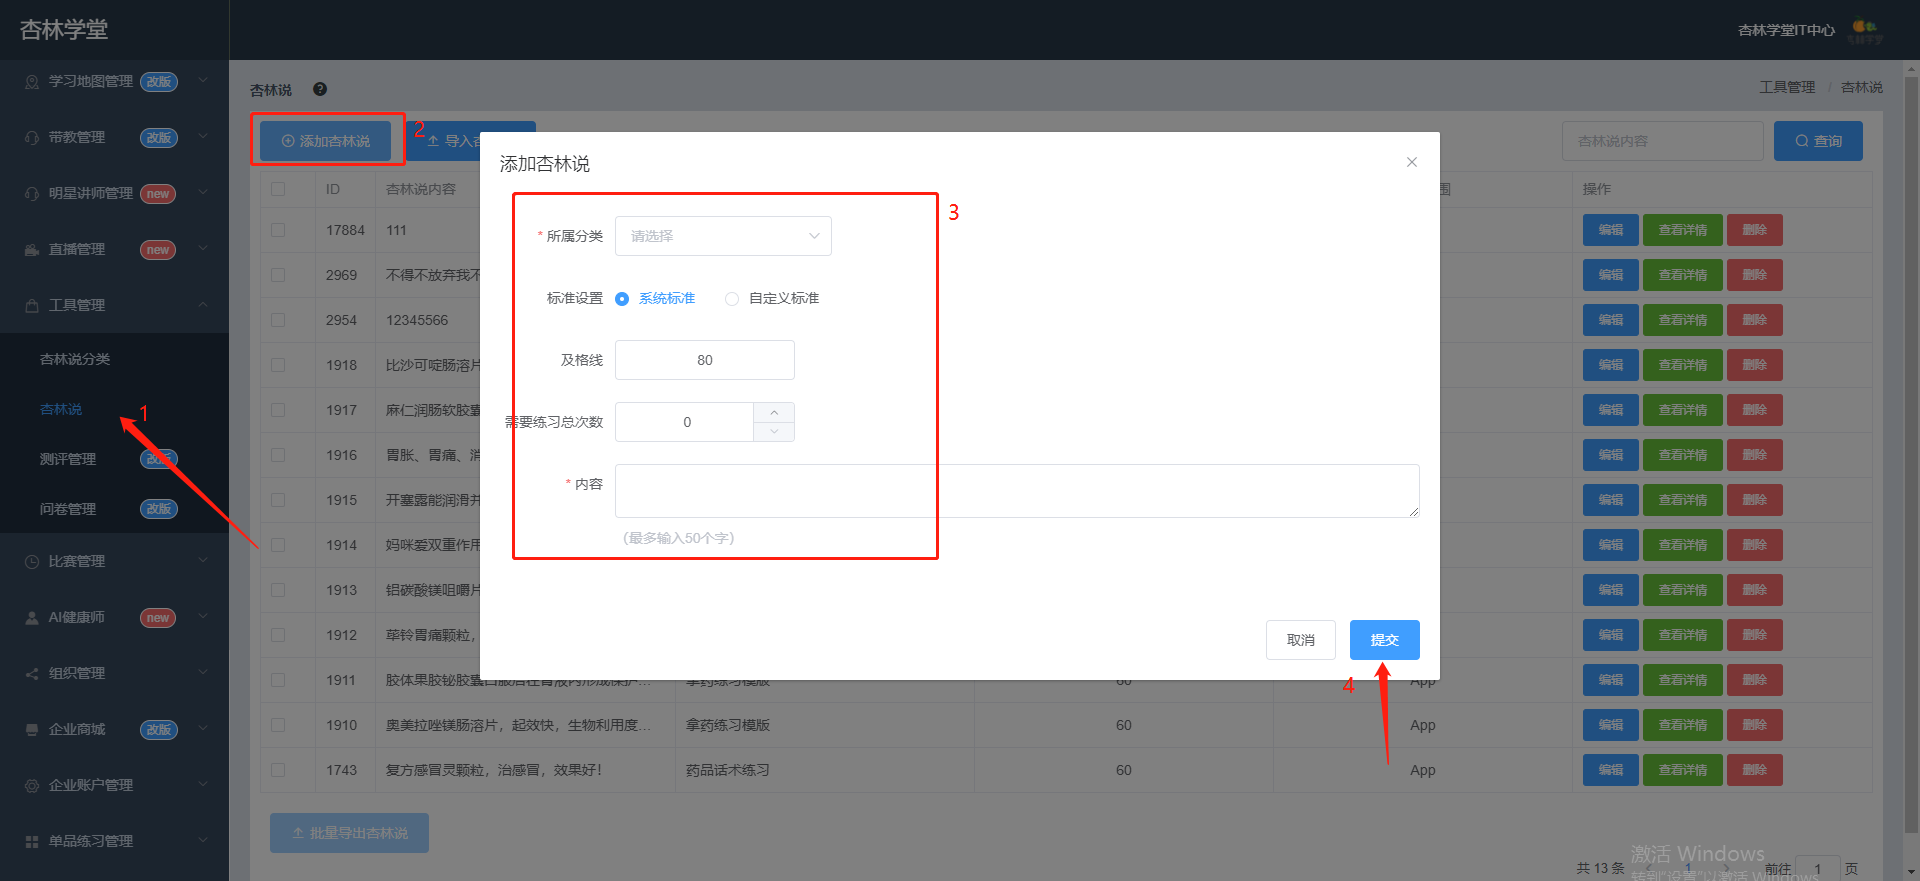Click the user avatar in top right
This screenshot has height=881, width=1920.
point(1865,30)
